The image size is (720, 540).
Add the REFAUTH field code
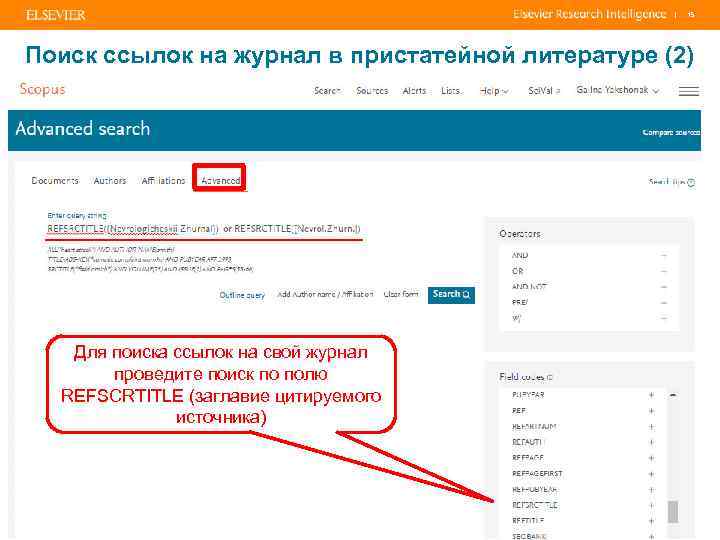(x=651, y=442)
